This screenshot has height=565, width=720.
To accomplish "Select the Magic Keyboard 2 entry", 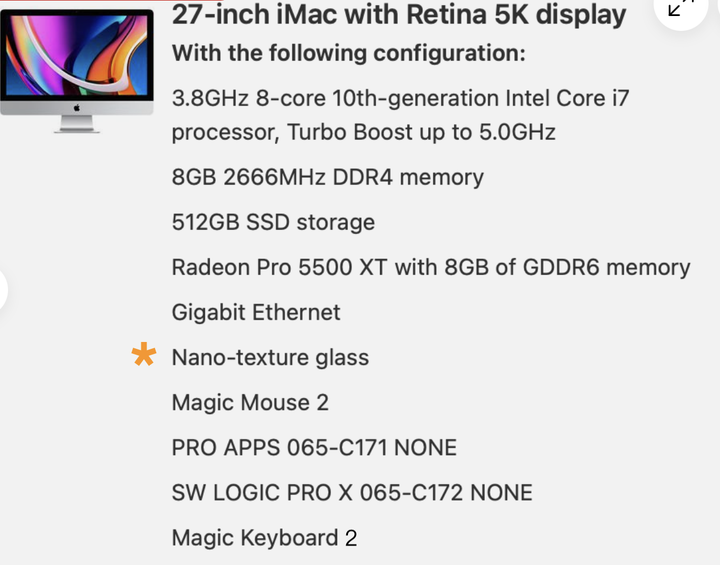I will tap(264, 537).
